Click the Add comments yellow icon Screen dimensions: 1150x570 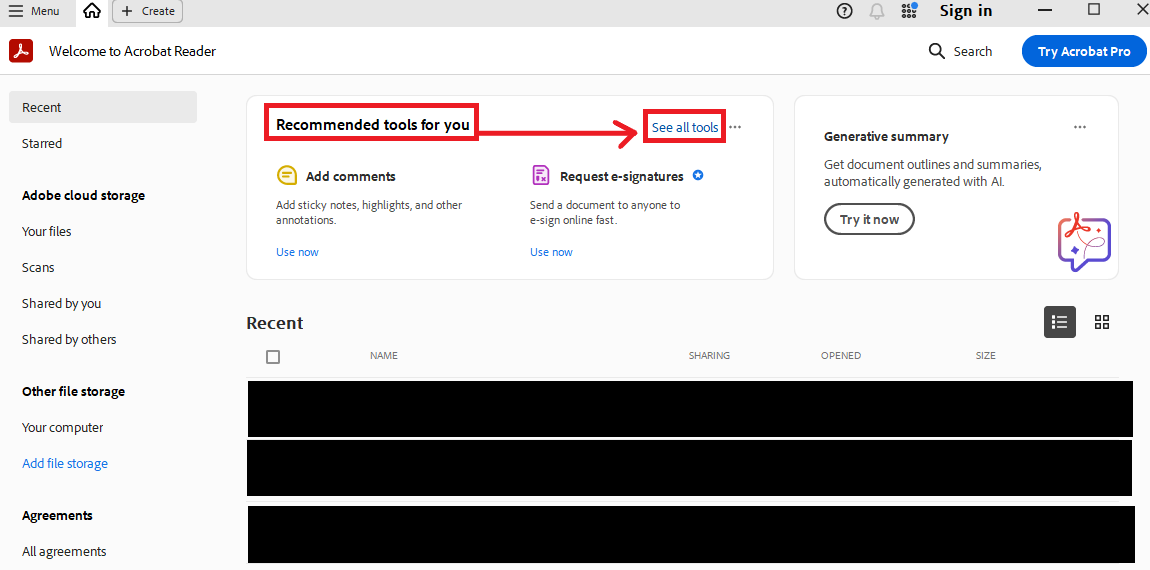click(x=287, y=176)
